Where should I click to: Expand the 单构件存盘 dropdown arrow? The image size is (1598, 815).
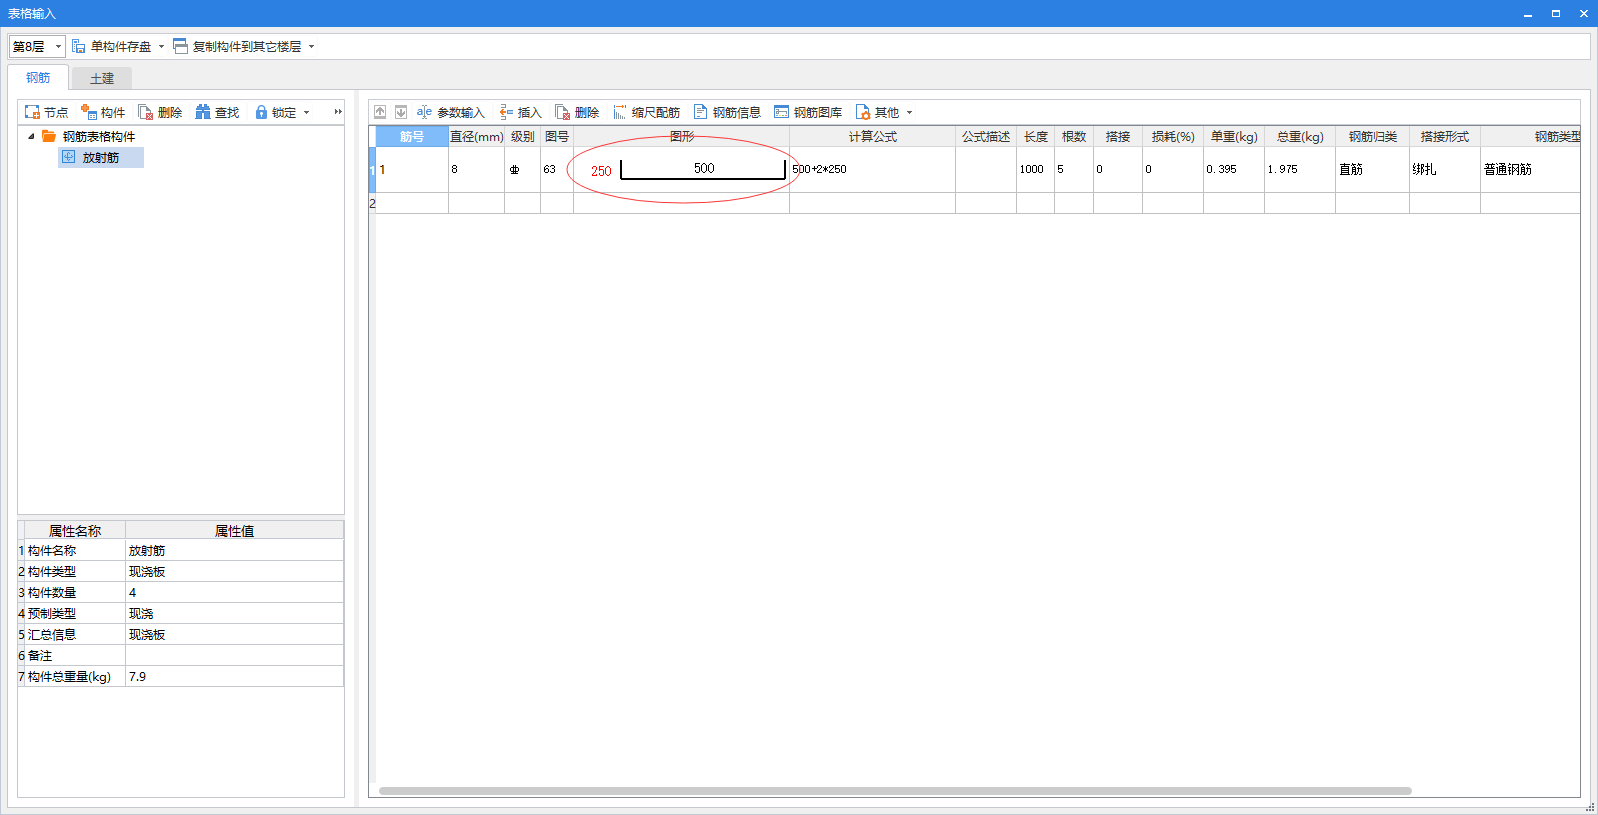coord(161,47)
